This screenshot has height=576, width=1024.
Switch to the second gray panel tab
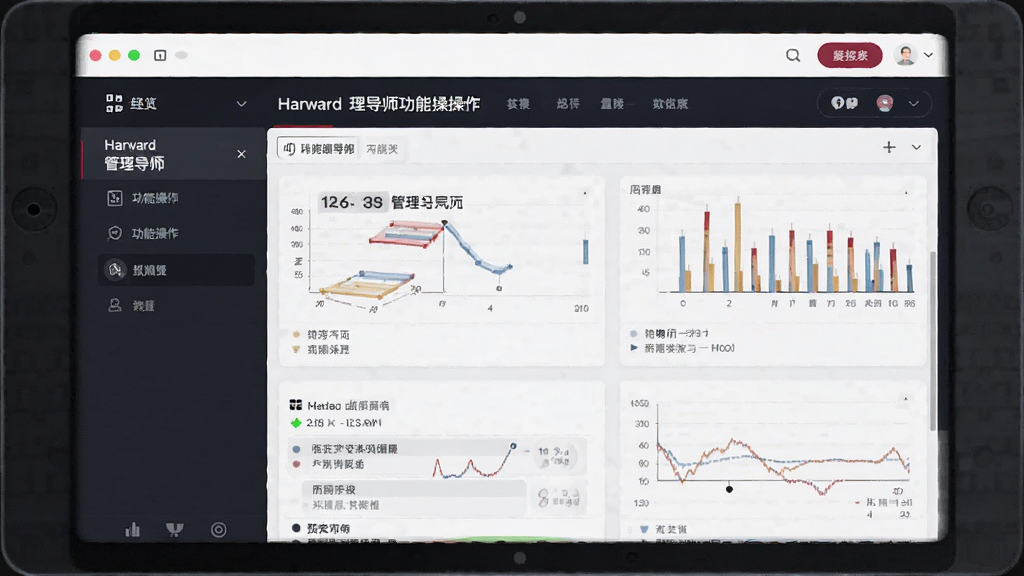pos(381,150)
